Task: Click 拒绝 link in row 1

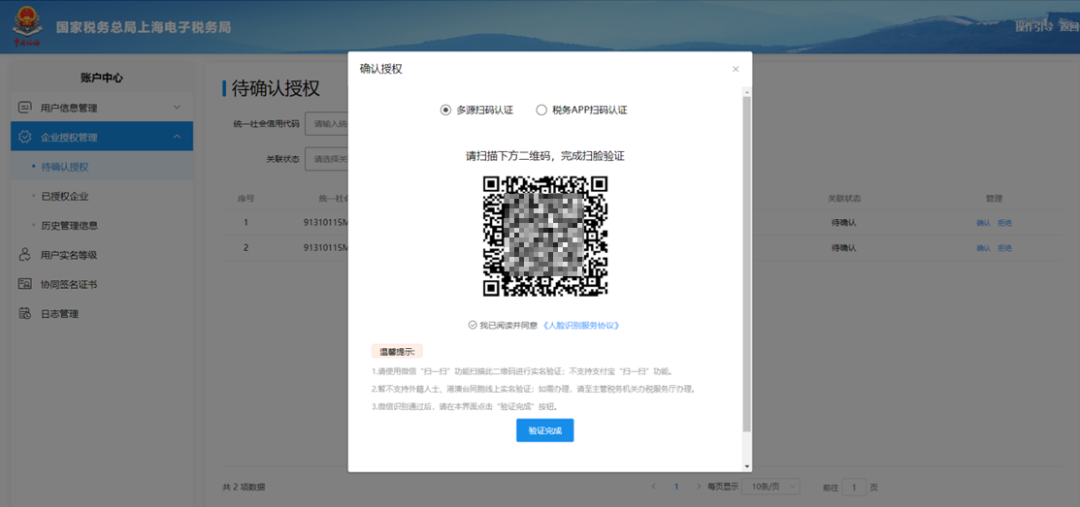Action: [1005, 223]
